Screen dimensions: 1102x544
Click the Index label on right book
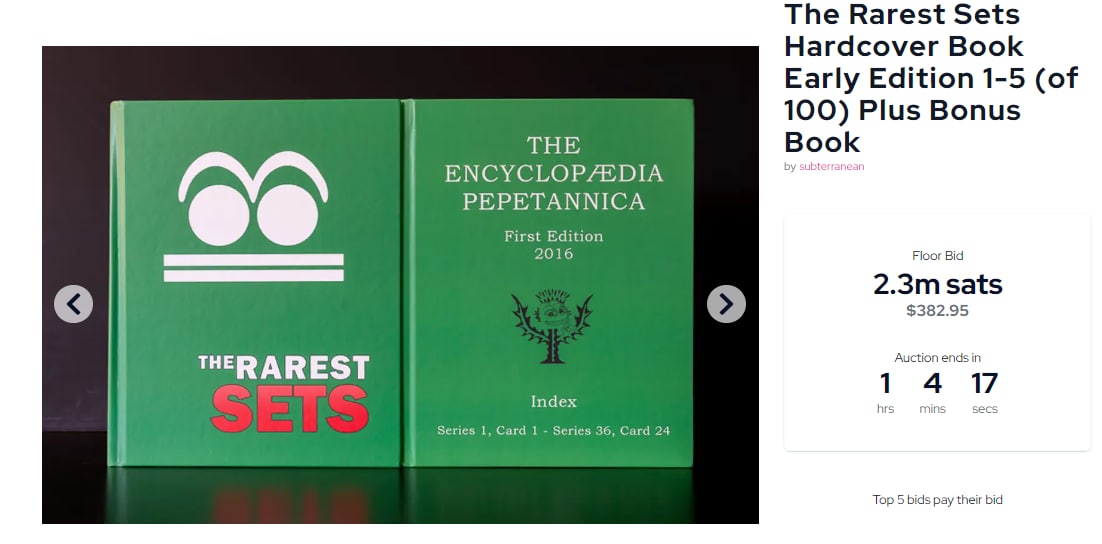pos(554,402)
